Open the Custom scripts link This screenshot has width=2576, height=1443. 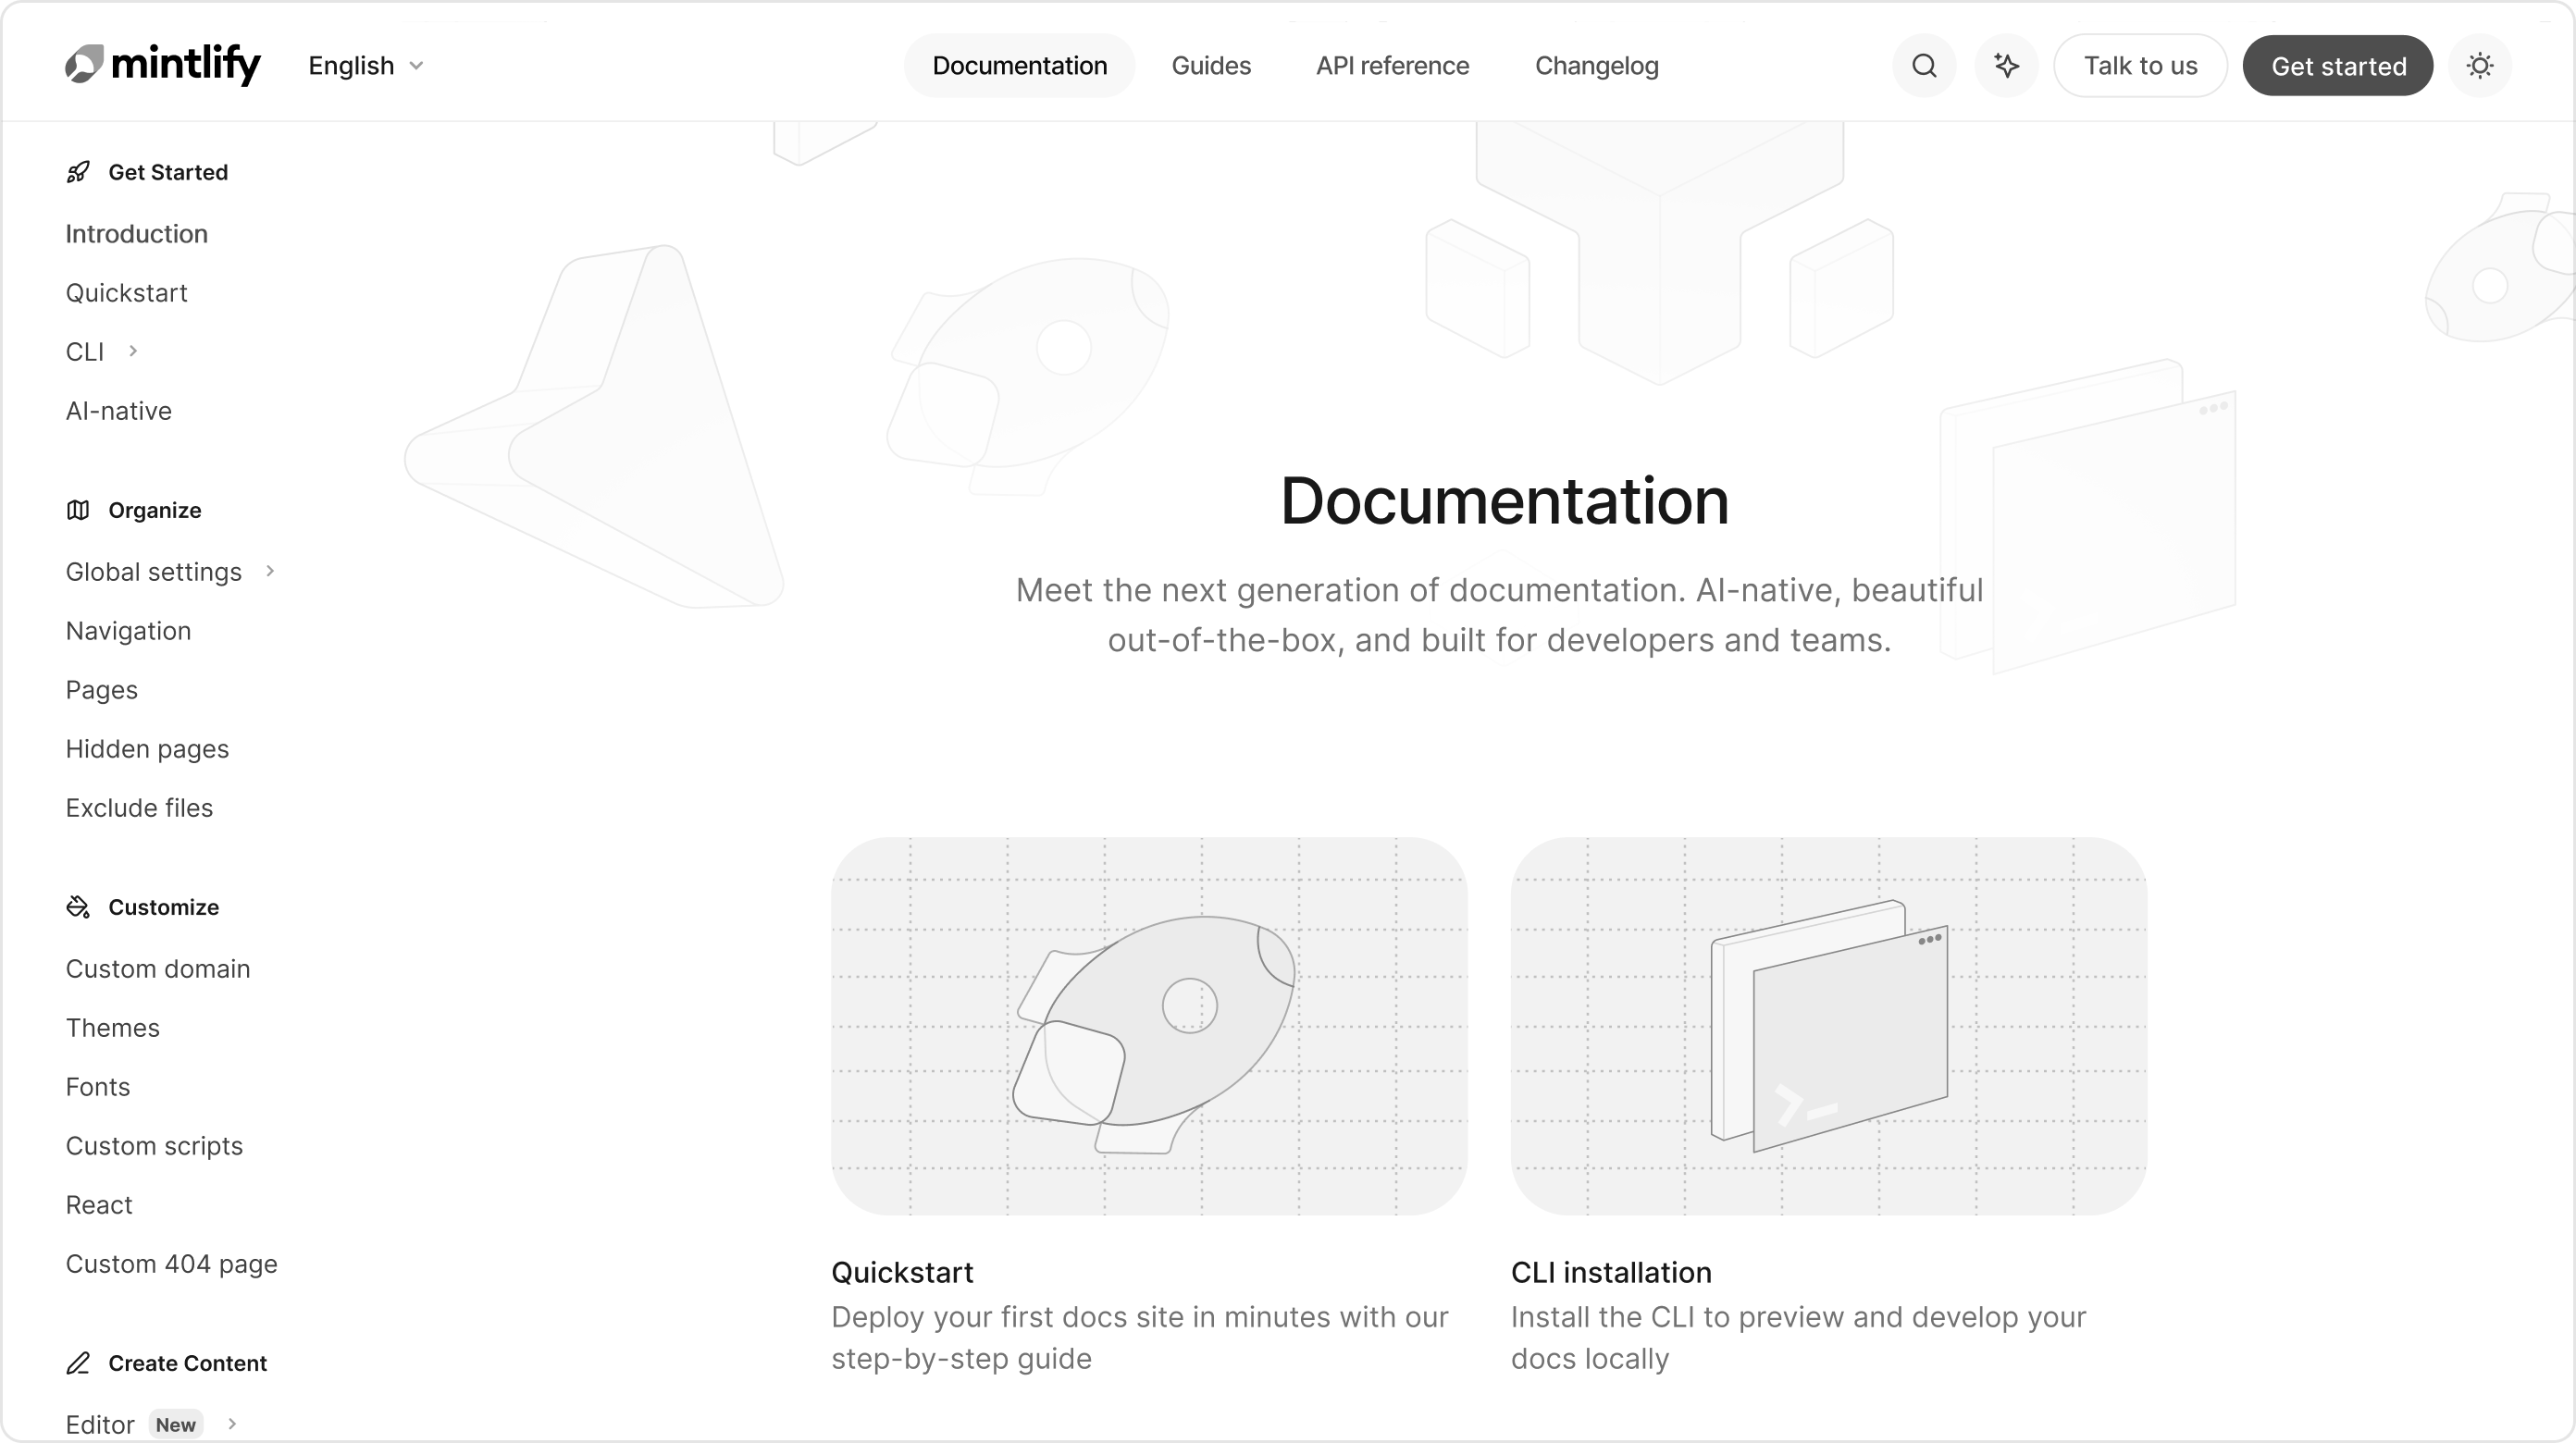(155, 1146)
